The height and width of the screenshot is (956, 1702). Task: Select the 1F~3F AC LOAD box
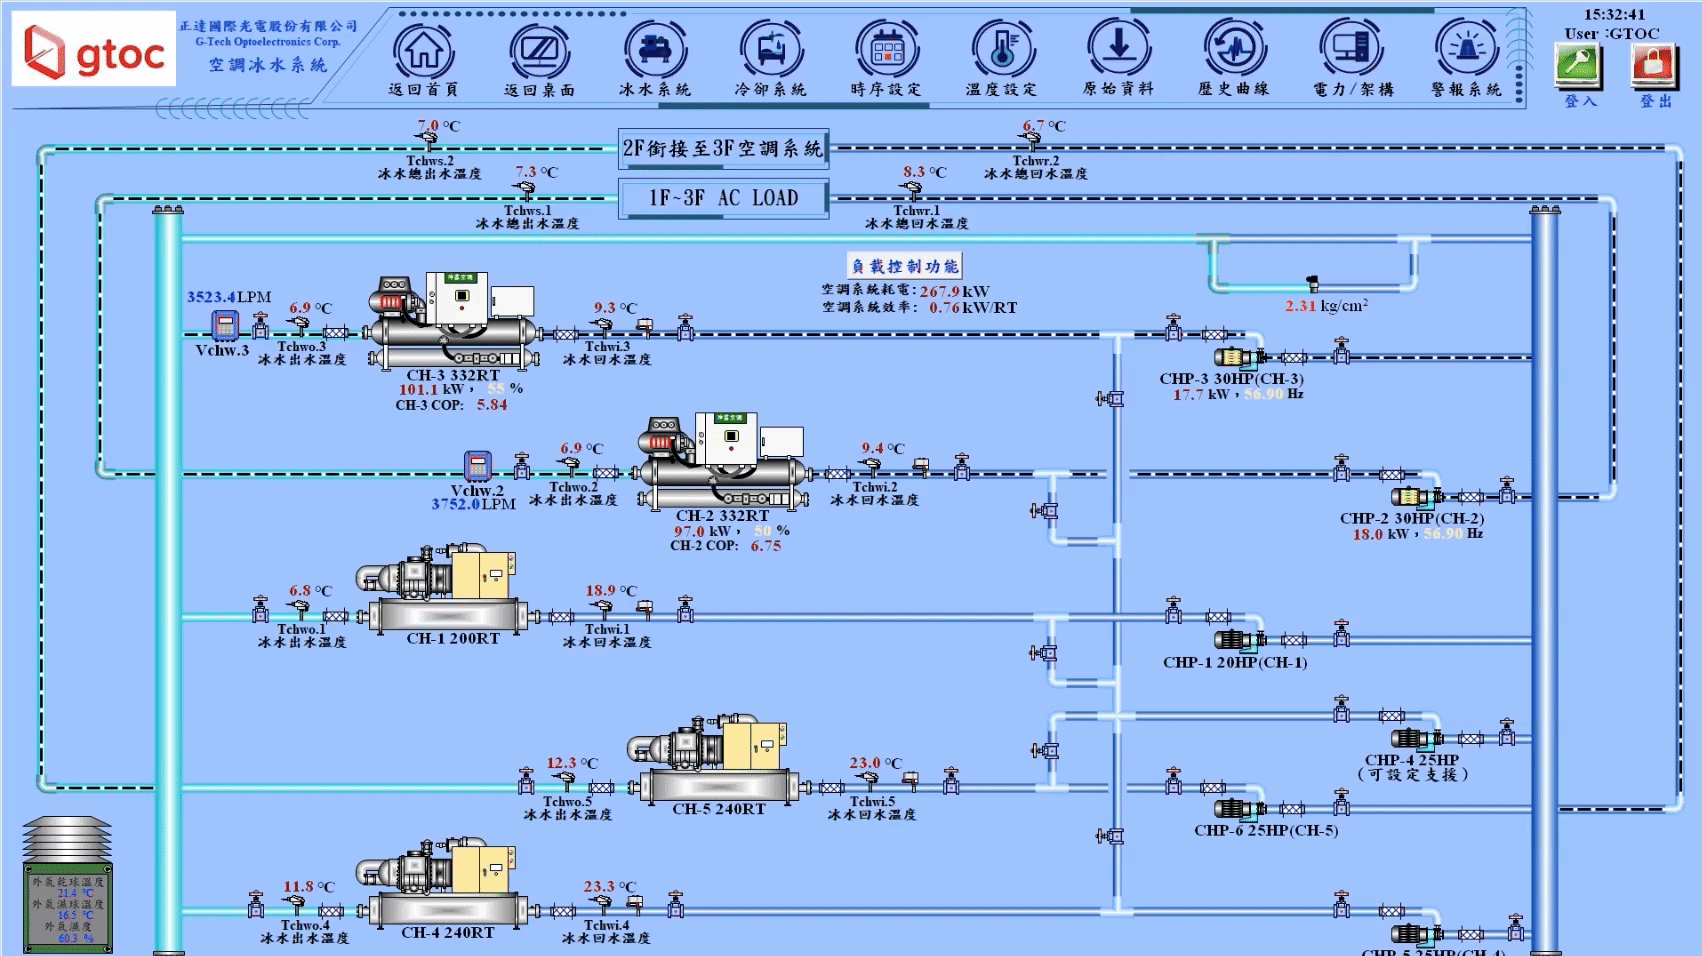tap(723, 198)
